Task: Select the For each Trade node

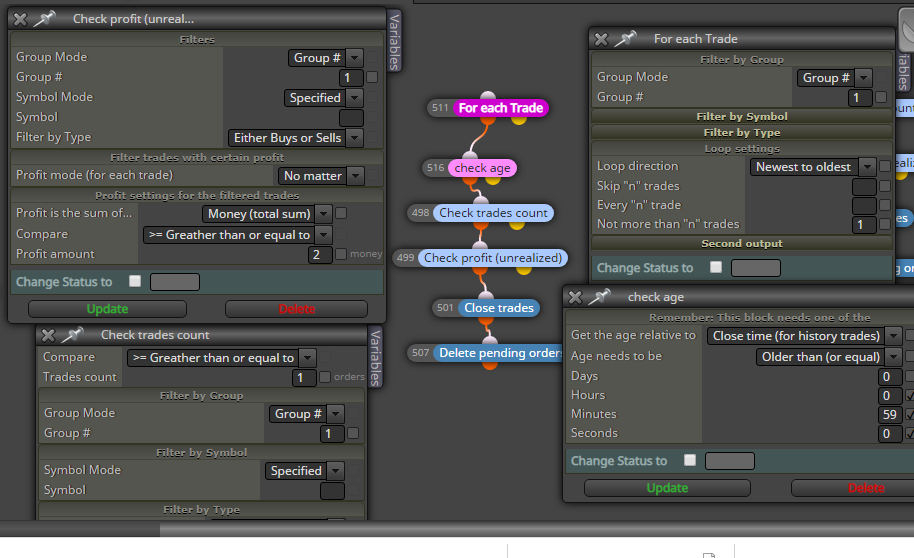Action: point(500,108)
